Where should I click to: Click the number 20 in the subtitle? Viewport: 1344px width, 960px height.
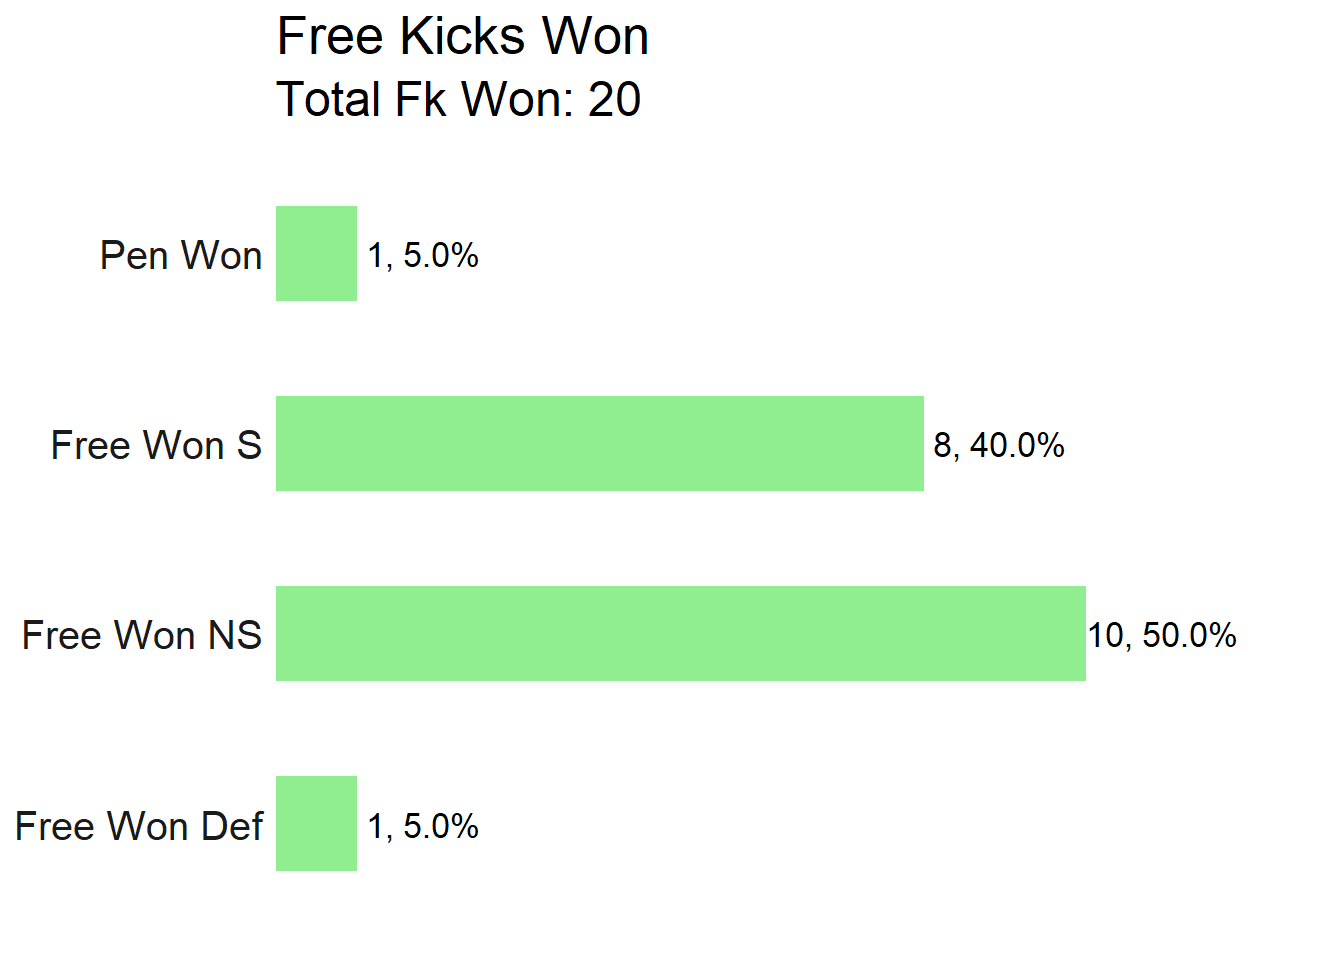[x=614, y=100]
